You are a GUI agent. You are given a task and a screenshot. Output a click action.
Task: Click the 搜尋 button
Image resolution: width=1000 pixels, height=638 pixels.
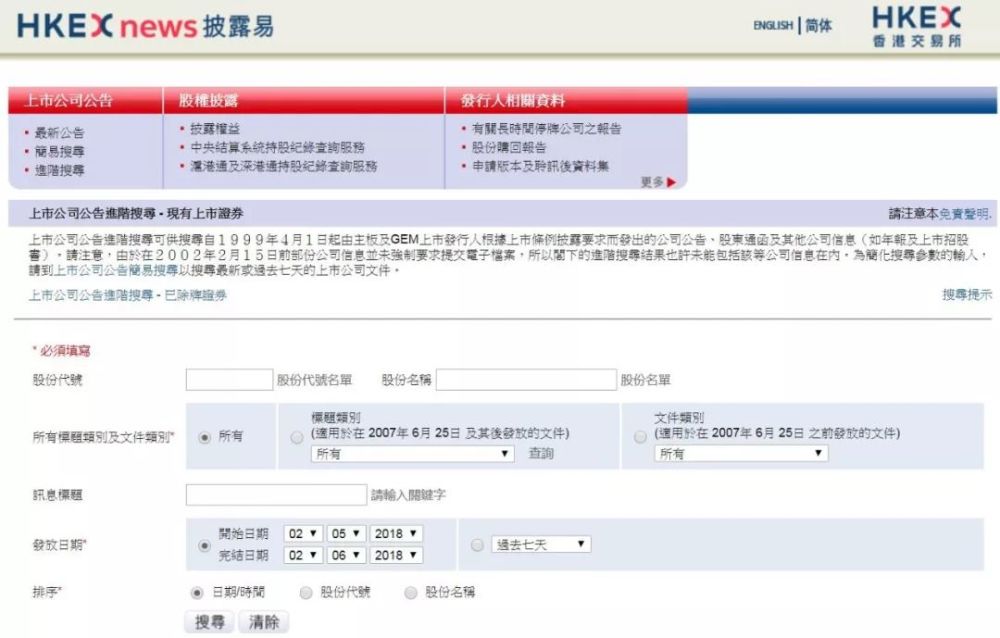click(x=210, y=622)
